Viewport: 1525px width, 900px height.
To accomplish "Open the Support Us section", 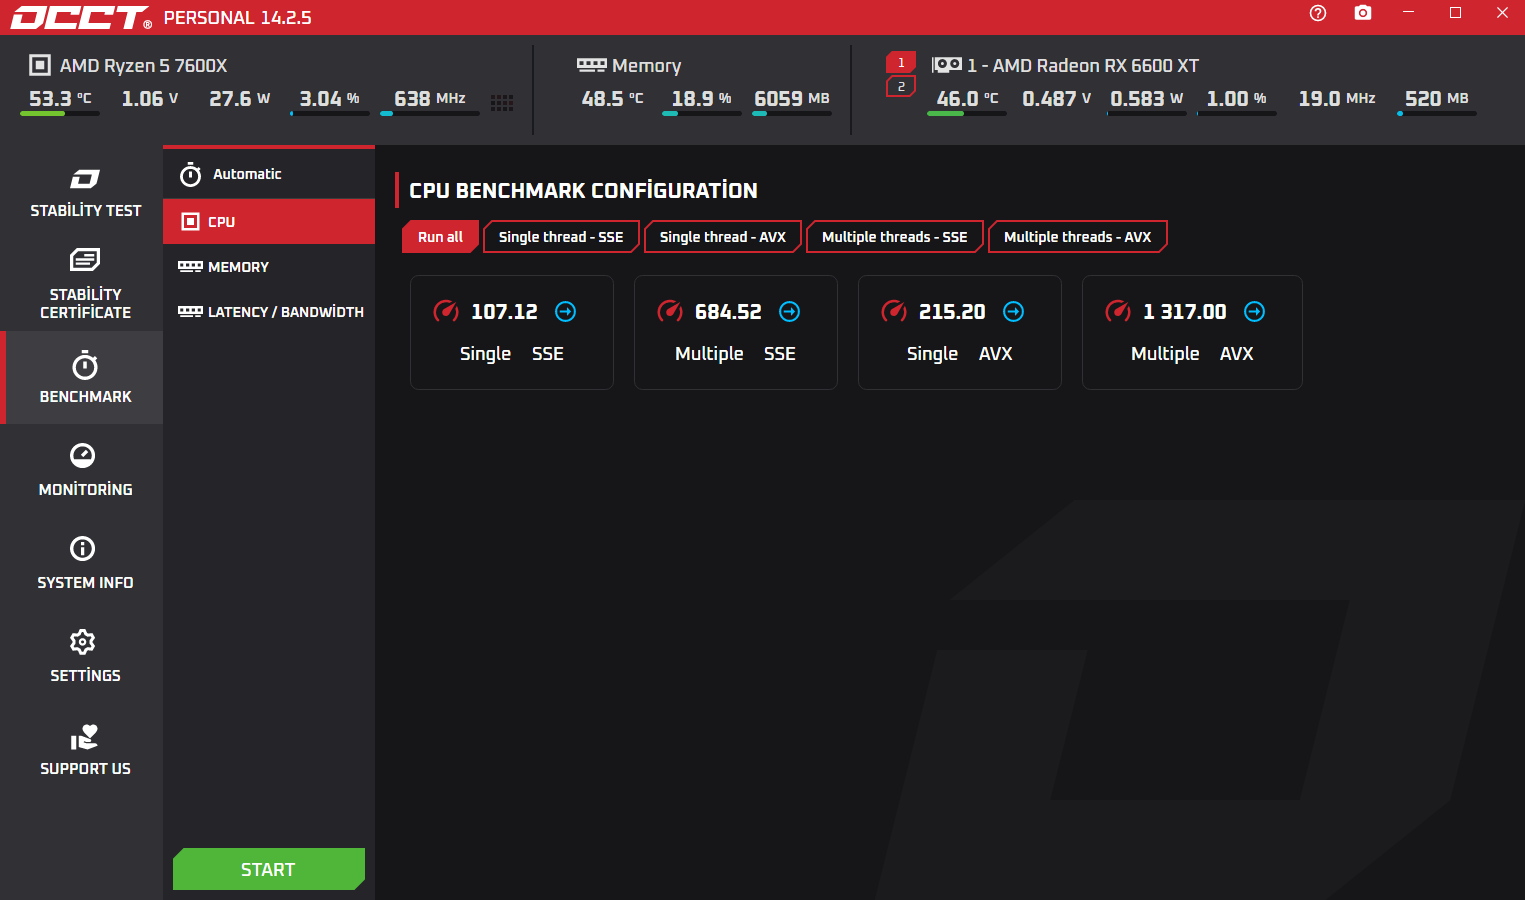I will pos(85,750).
